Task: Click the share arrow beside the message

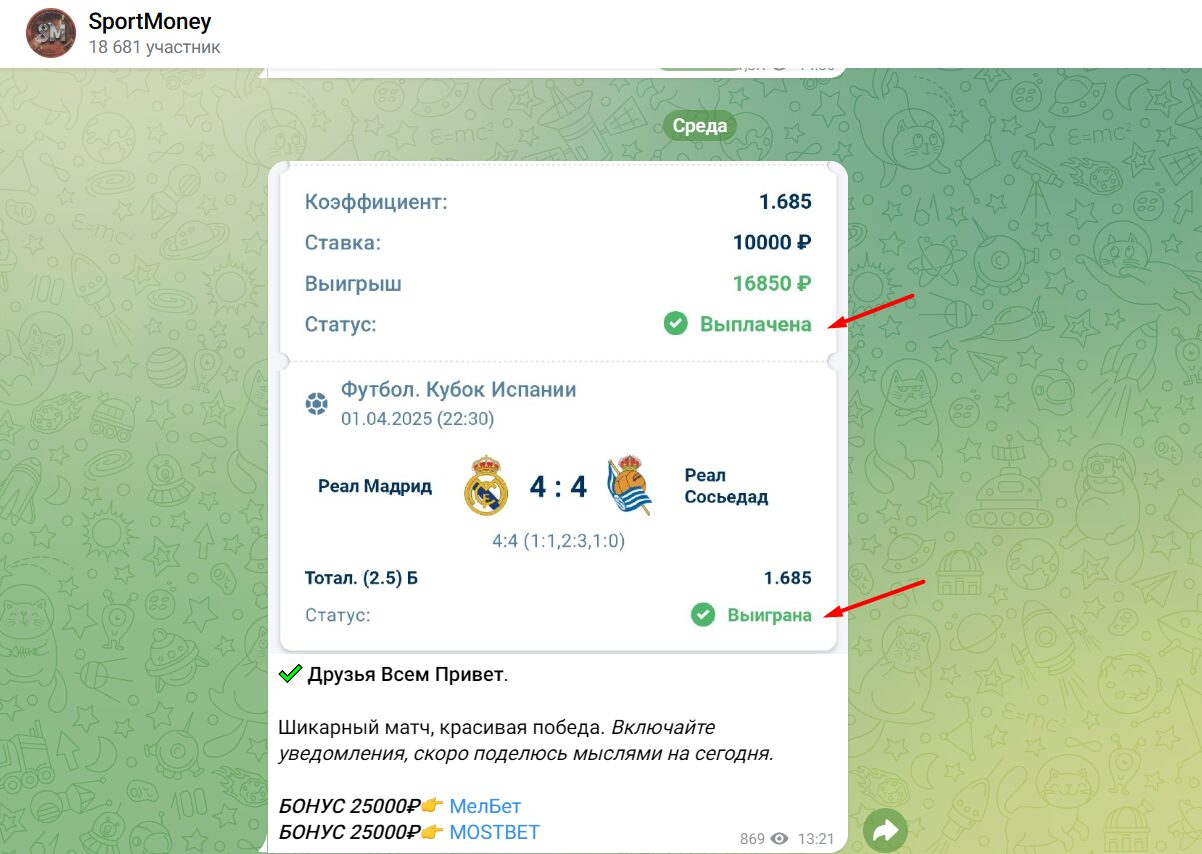Action: 885,830
